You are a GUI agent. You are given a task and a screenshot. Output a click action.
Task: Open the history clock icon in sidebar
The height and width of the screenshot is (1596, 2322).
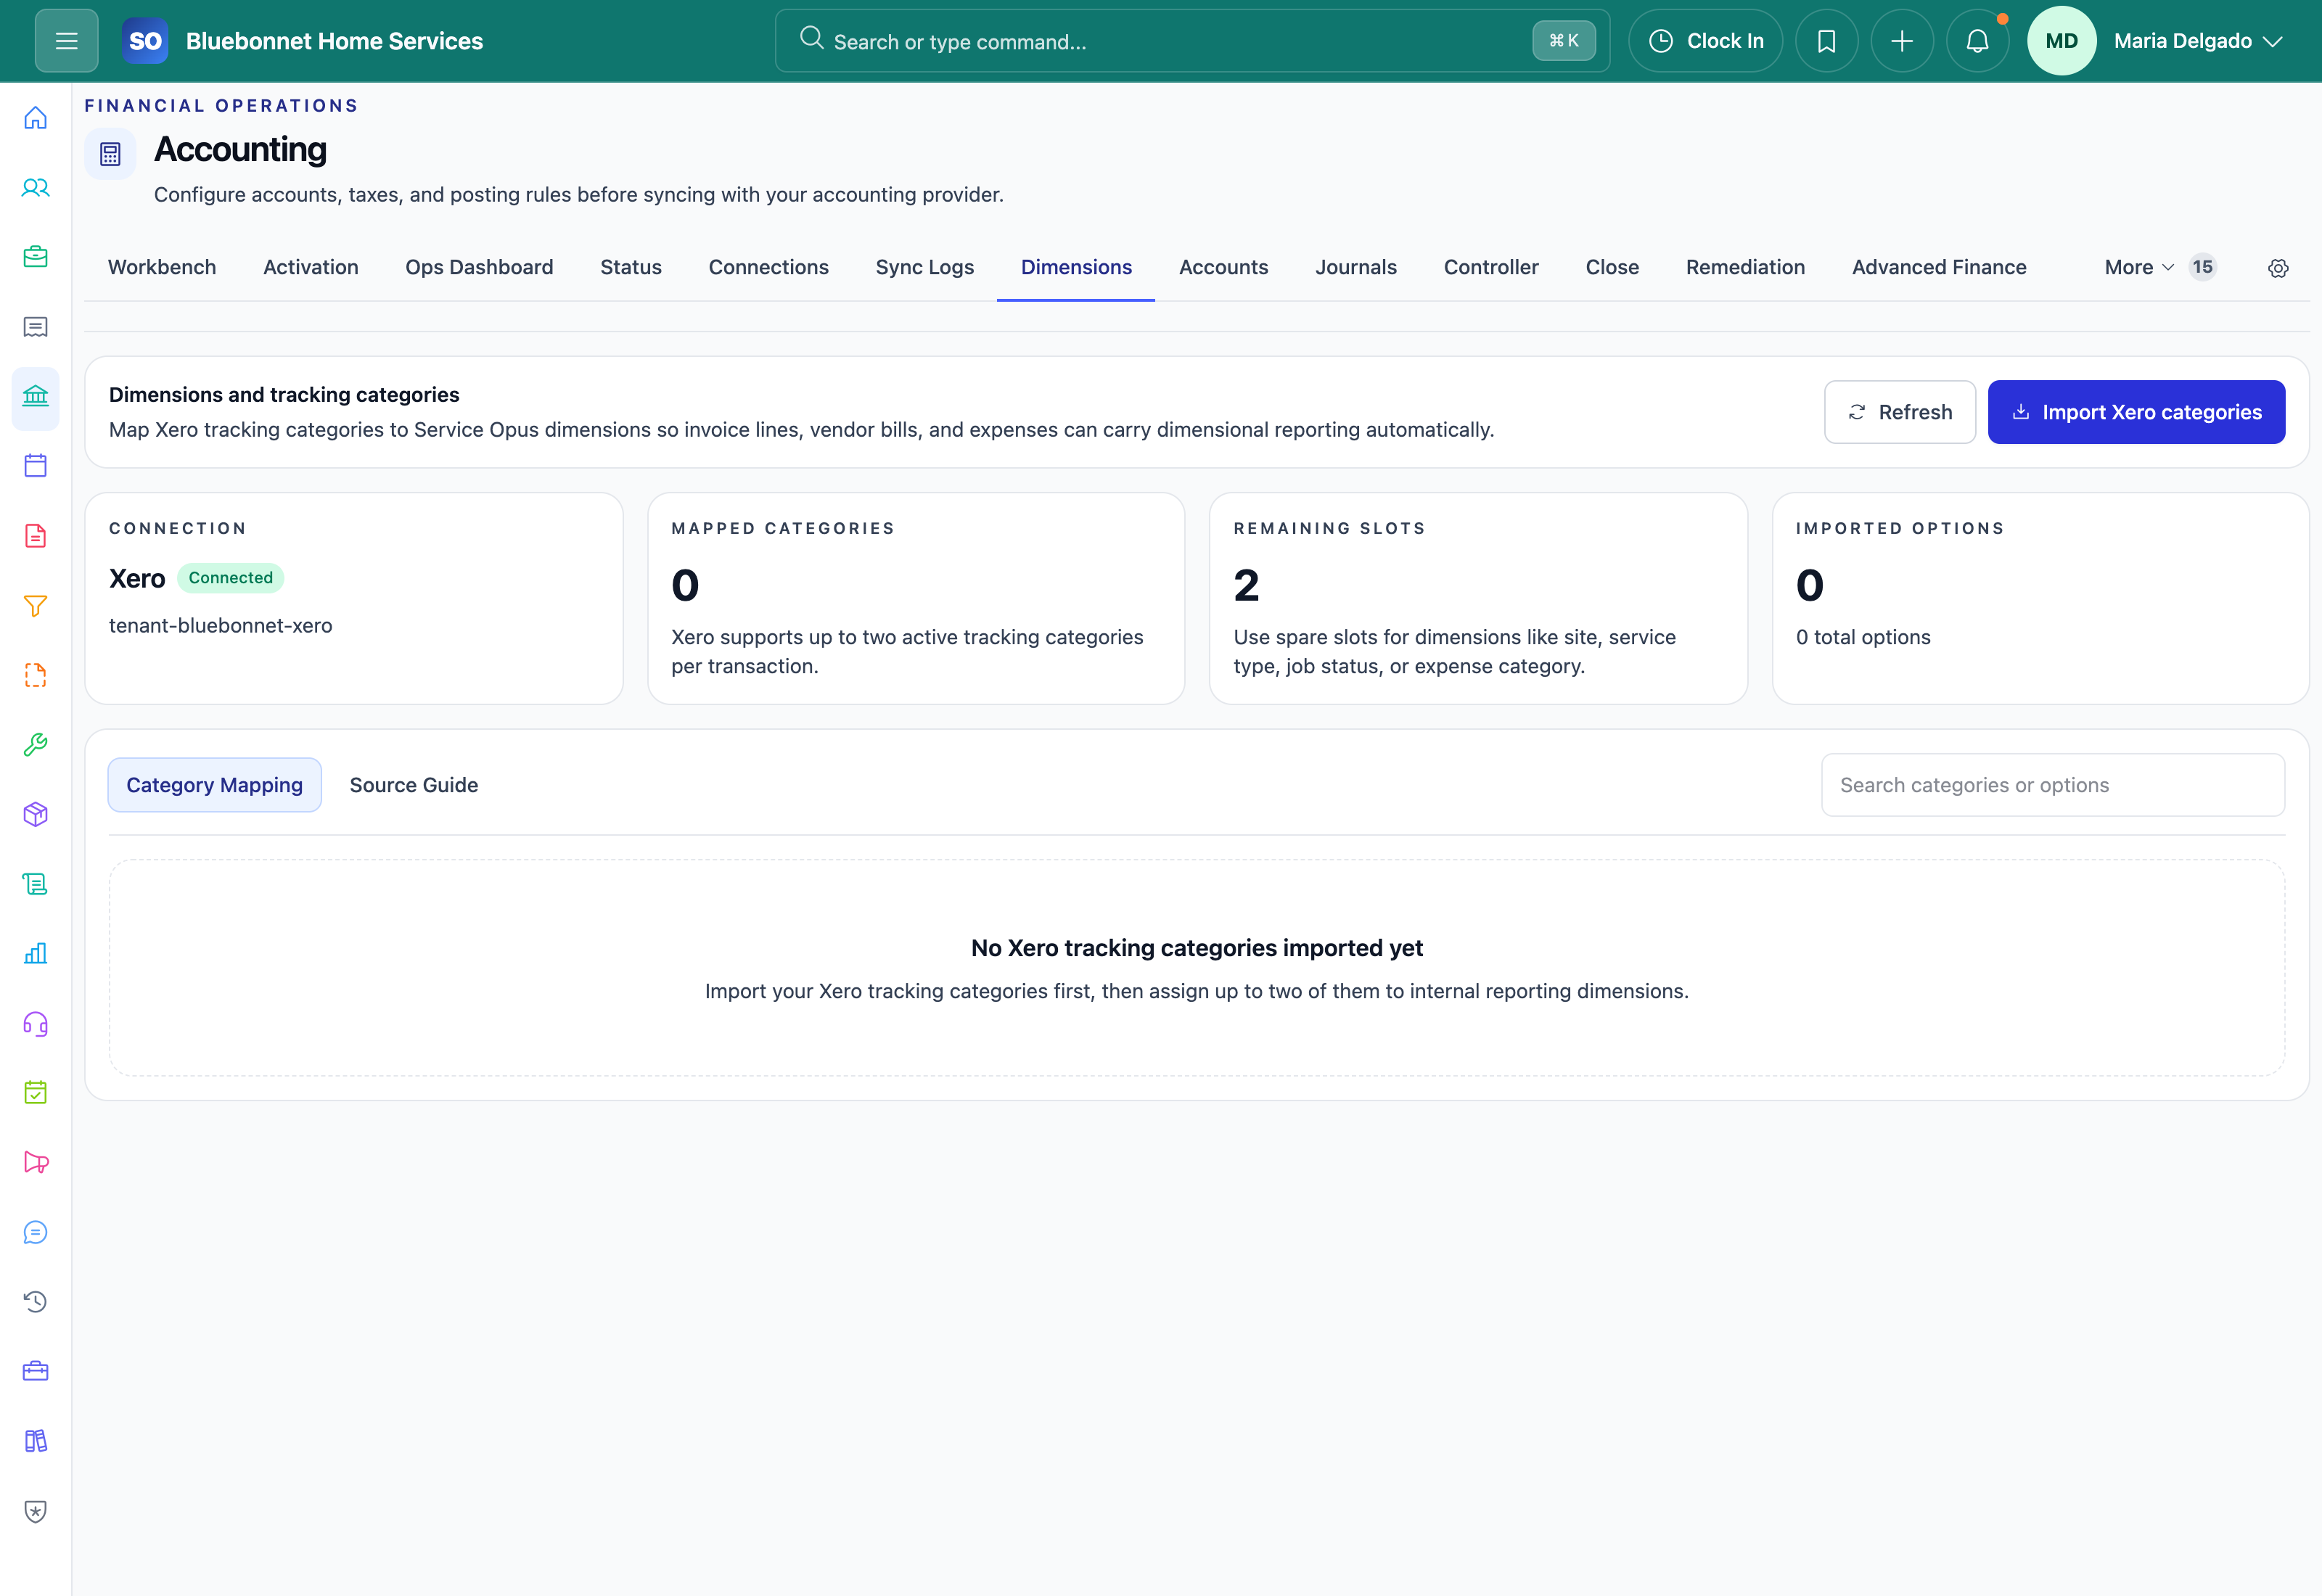pos(36,1302)
